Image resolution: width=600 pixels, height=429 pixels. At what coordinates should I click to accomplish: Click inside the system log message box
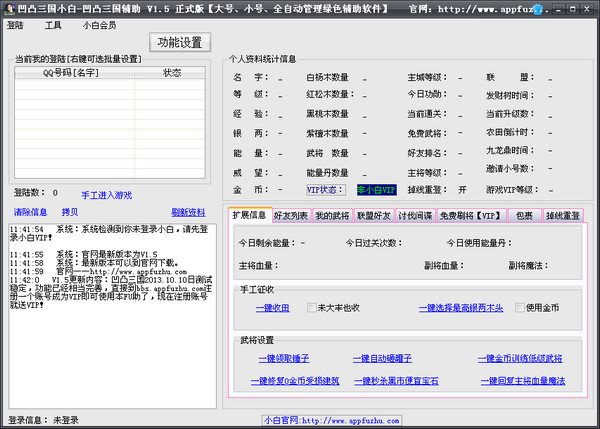[112, 316]
